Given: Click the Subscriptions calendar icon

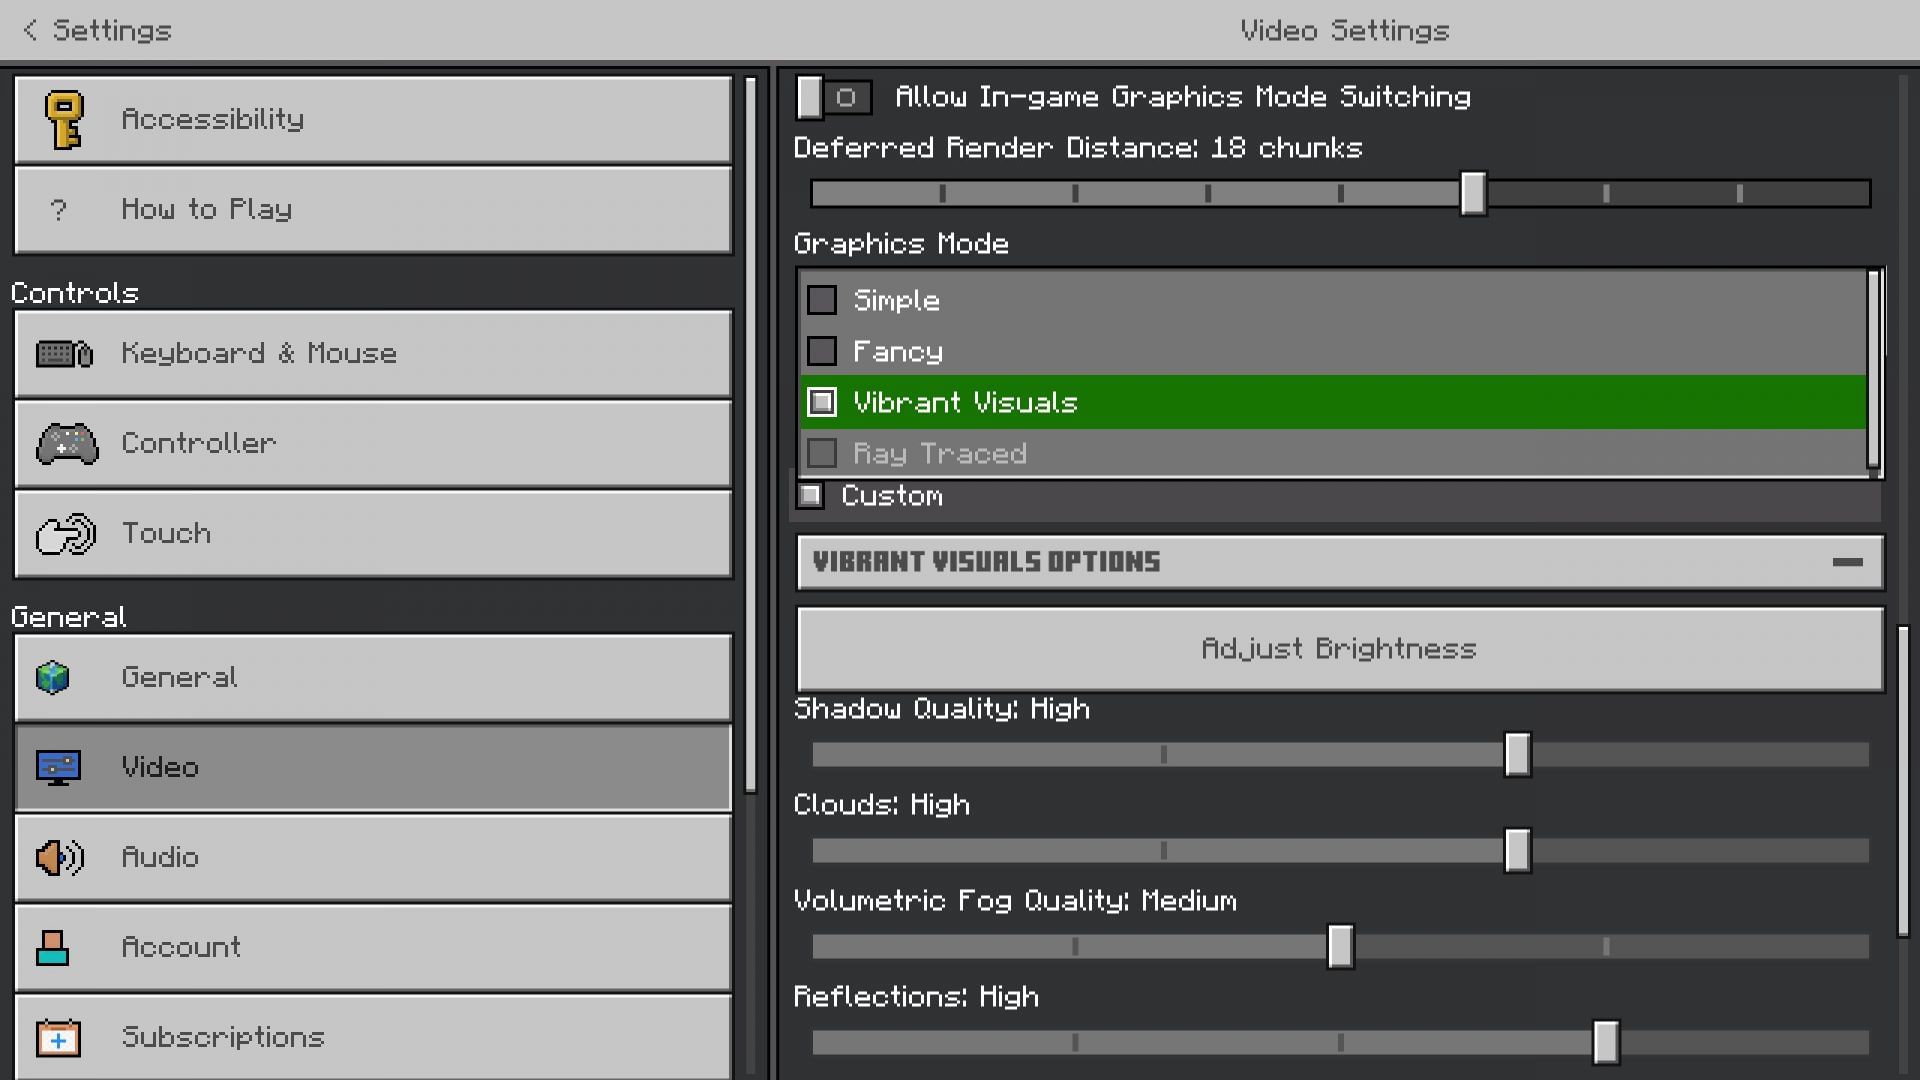Looking at the screenshot, I should point(58,1038).
